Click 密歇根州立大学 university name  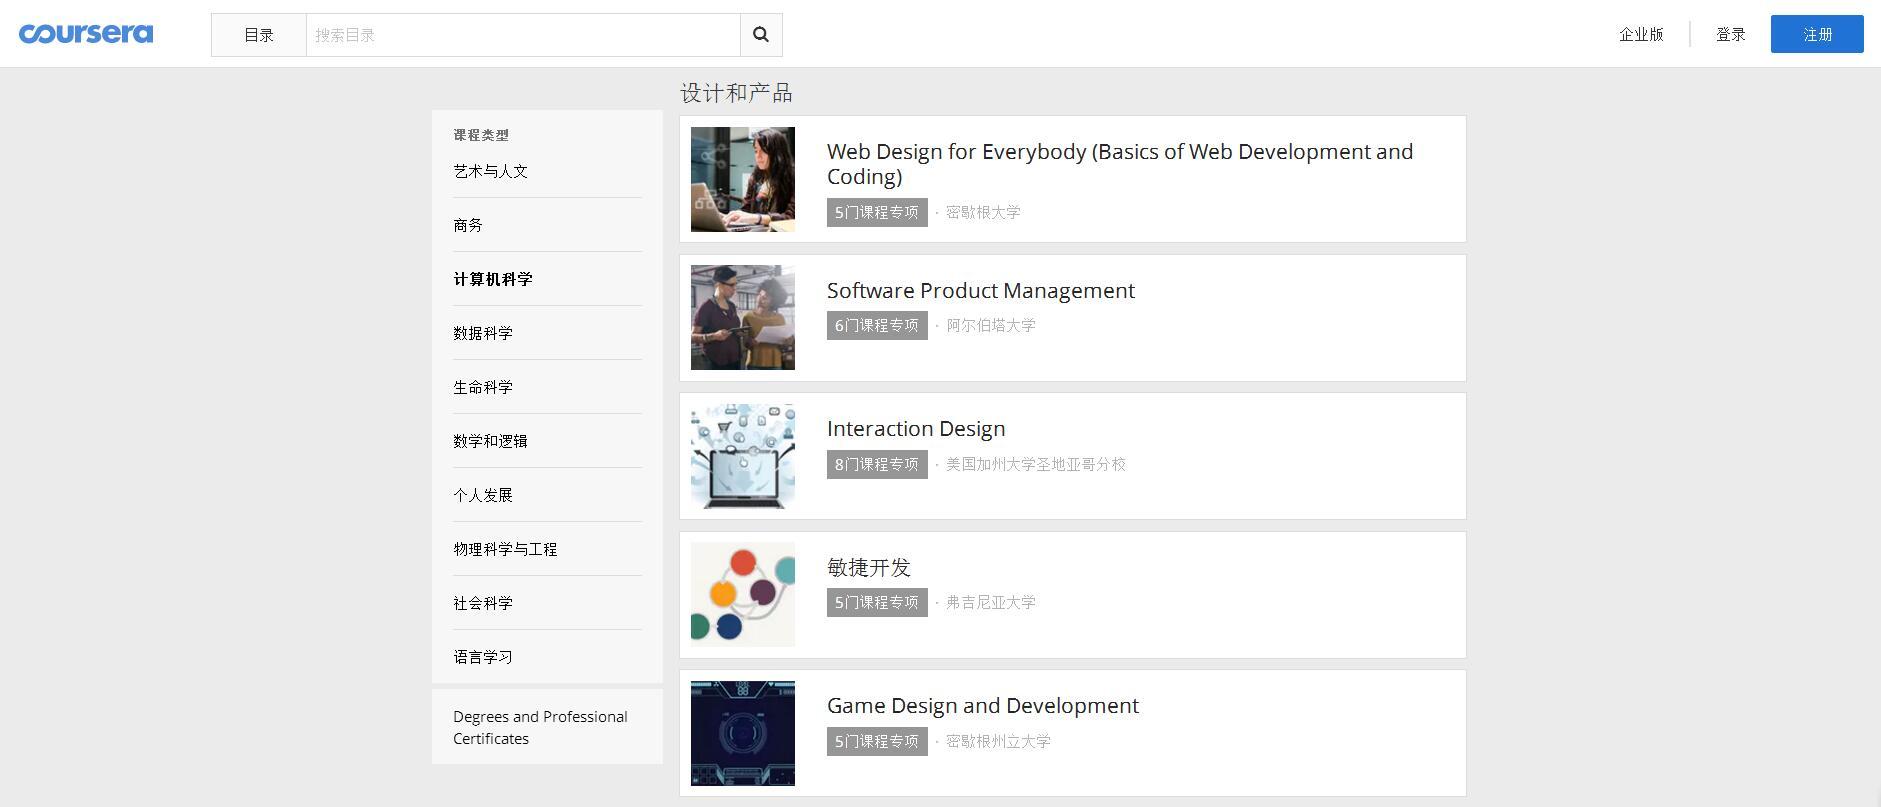coord(998,741)
